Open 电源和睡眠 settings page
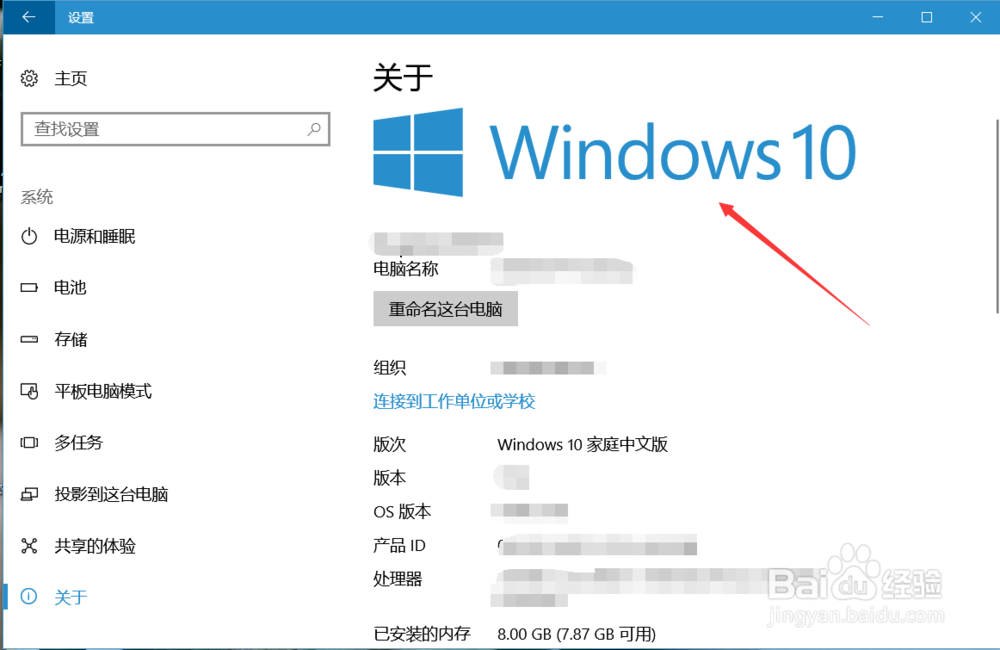 94,237
